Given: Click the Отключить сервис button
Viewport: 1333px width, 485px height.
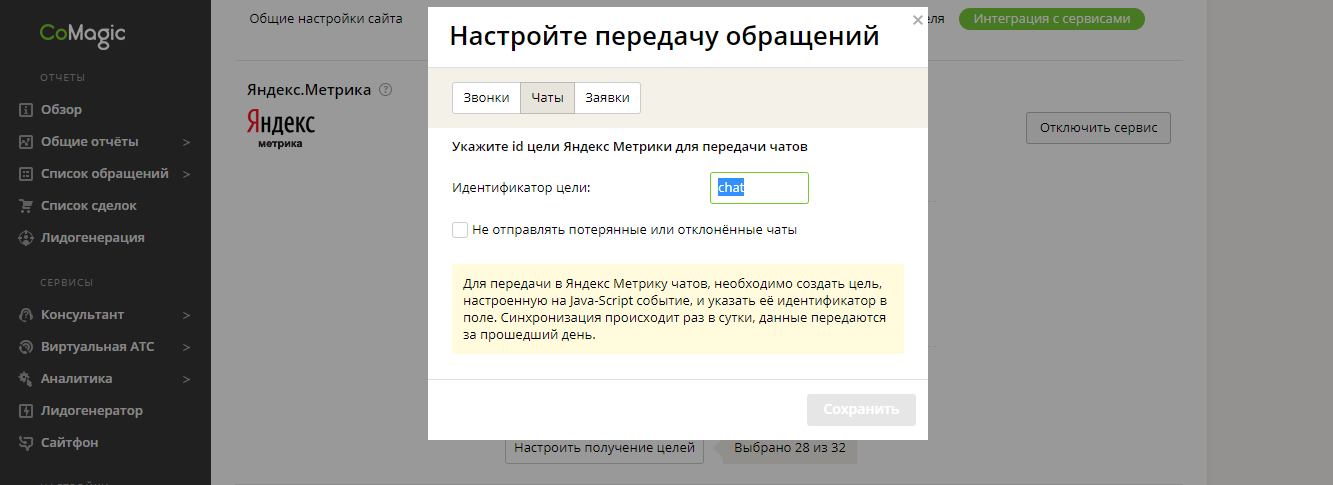Looking at the screenshot, I should pos(1097,128).
